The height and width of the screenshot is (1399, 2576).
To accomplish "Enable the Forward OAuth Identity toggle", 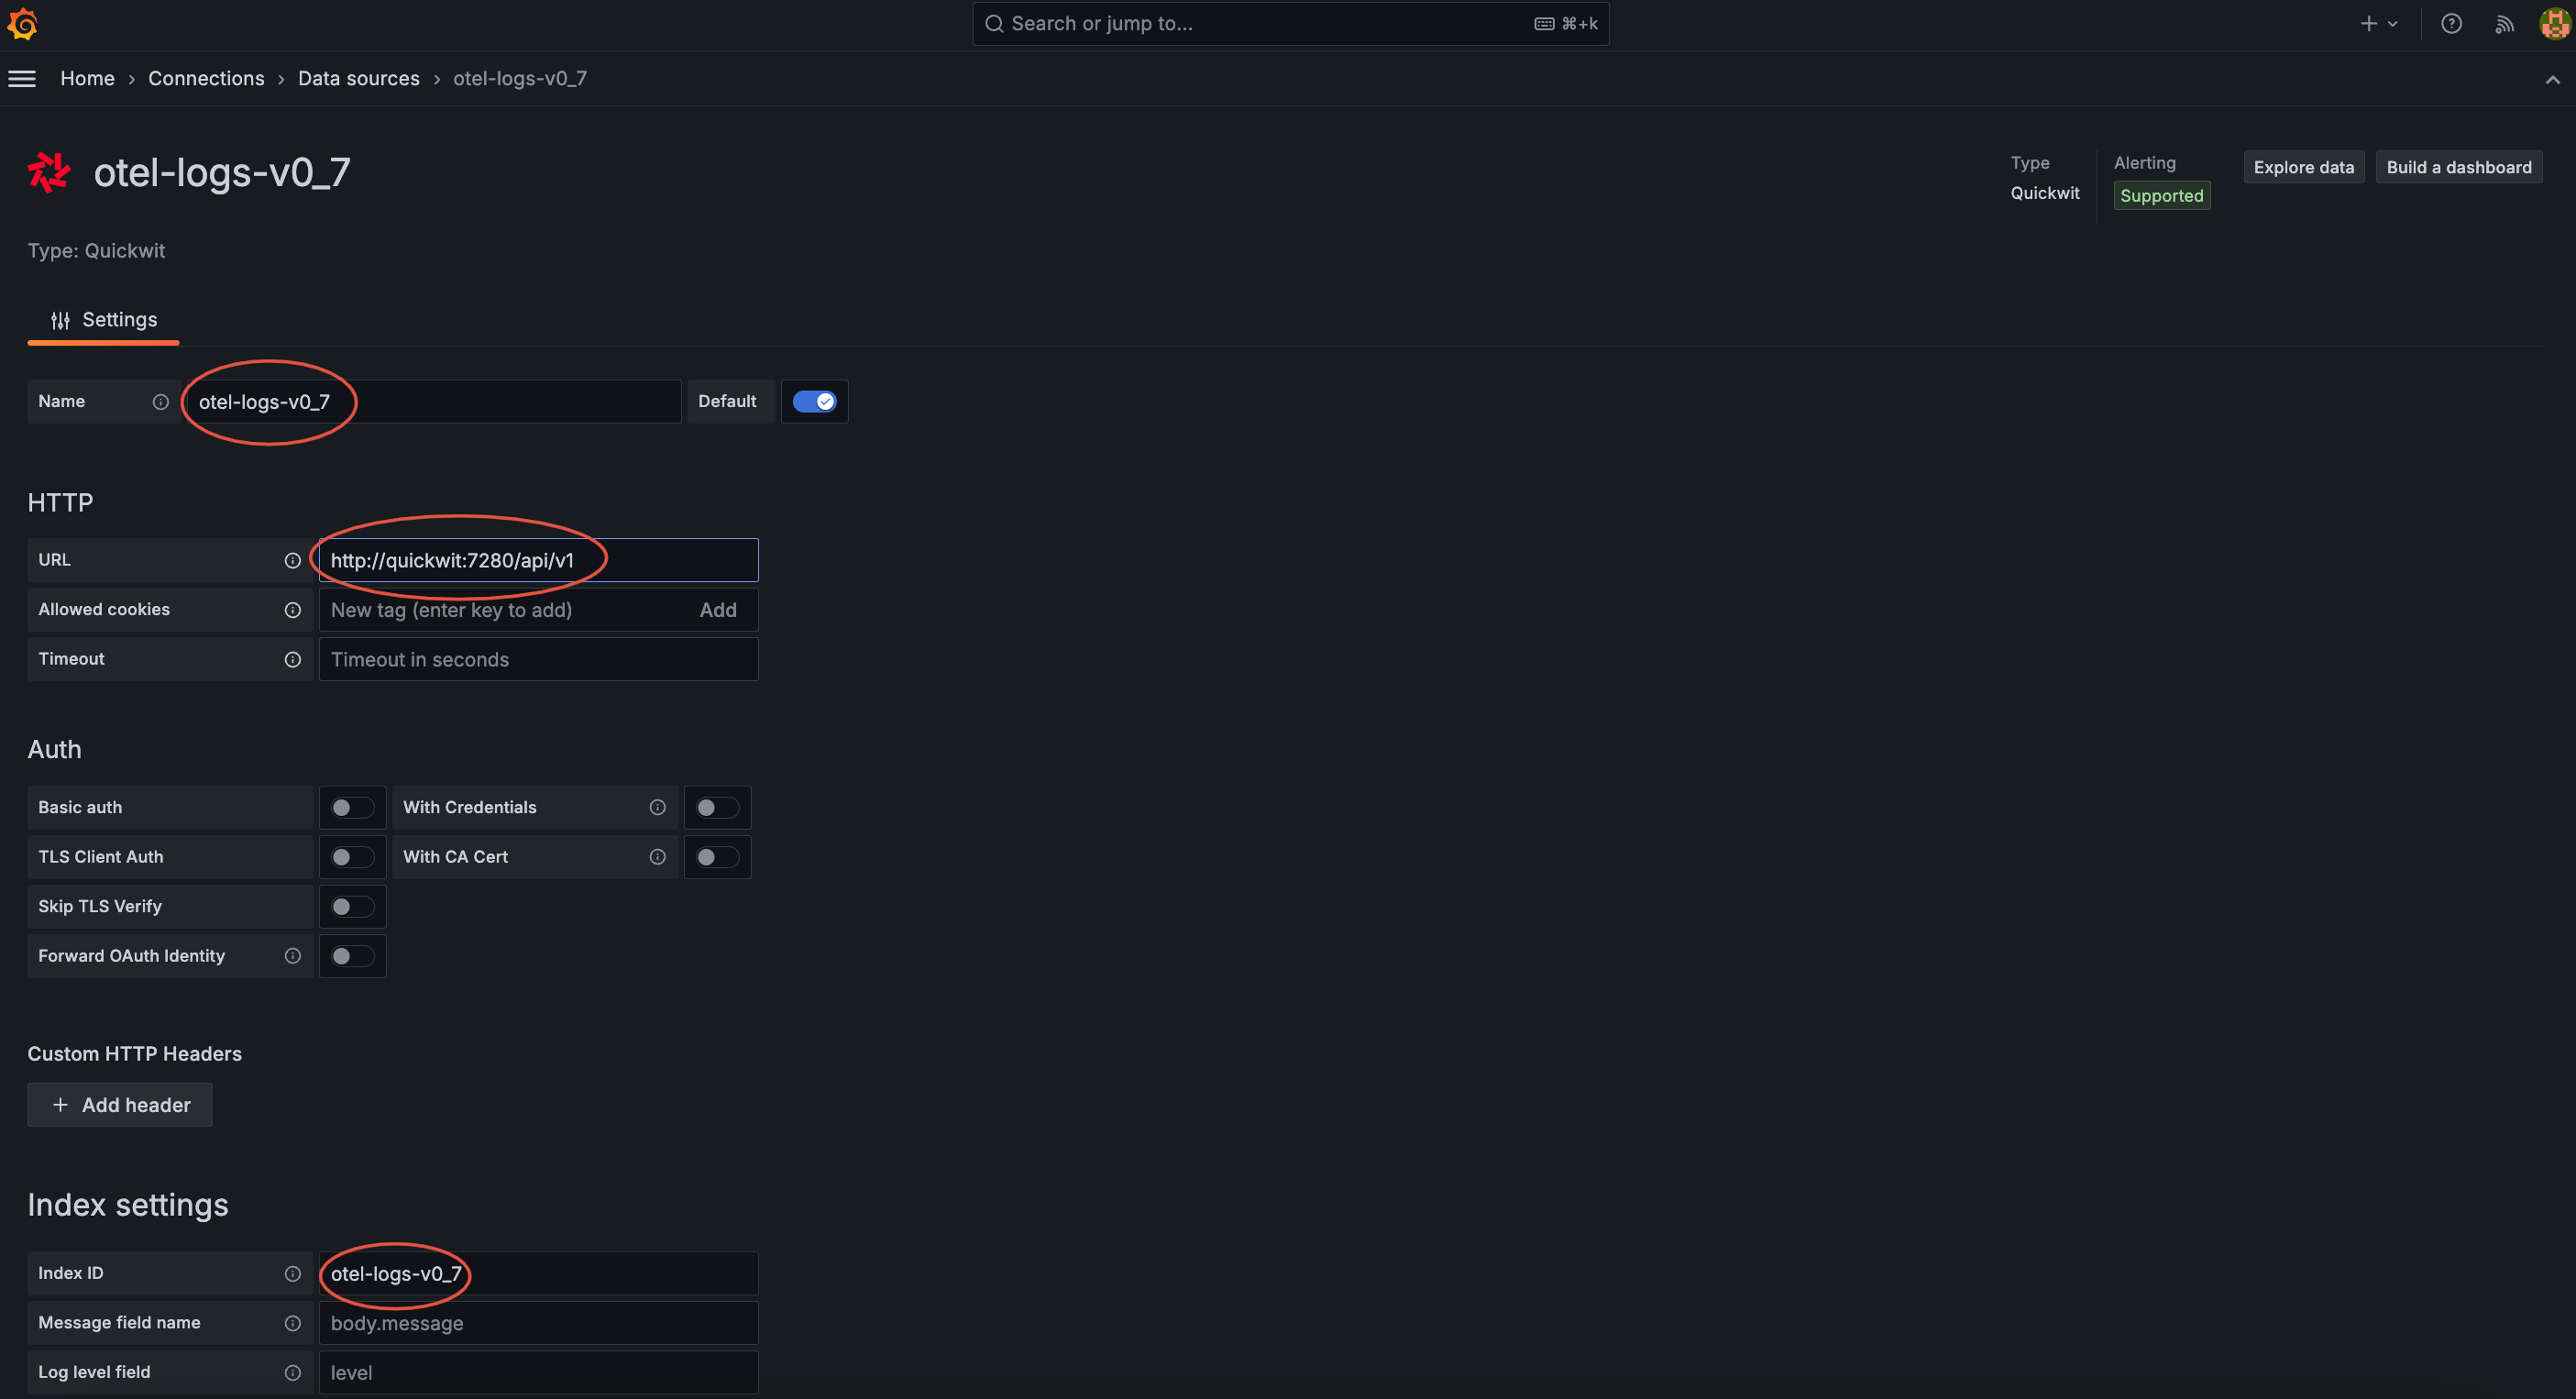I will coord(352,956).
